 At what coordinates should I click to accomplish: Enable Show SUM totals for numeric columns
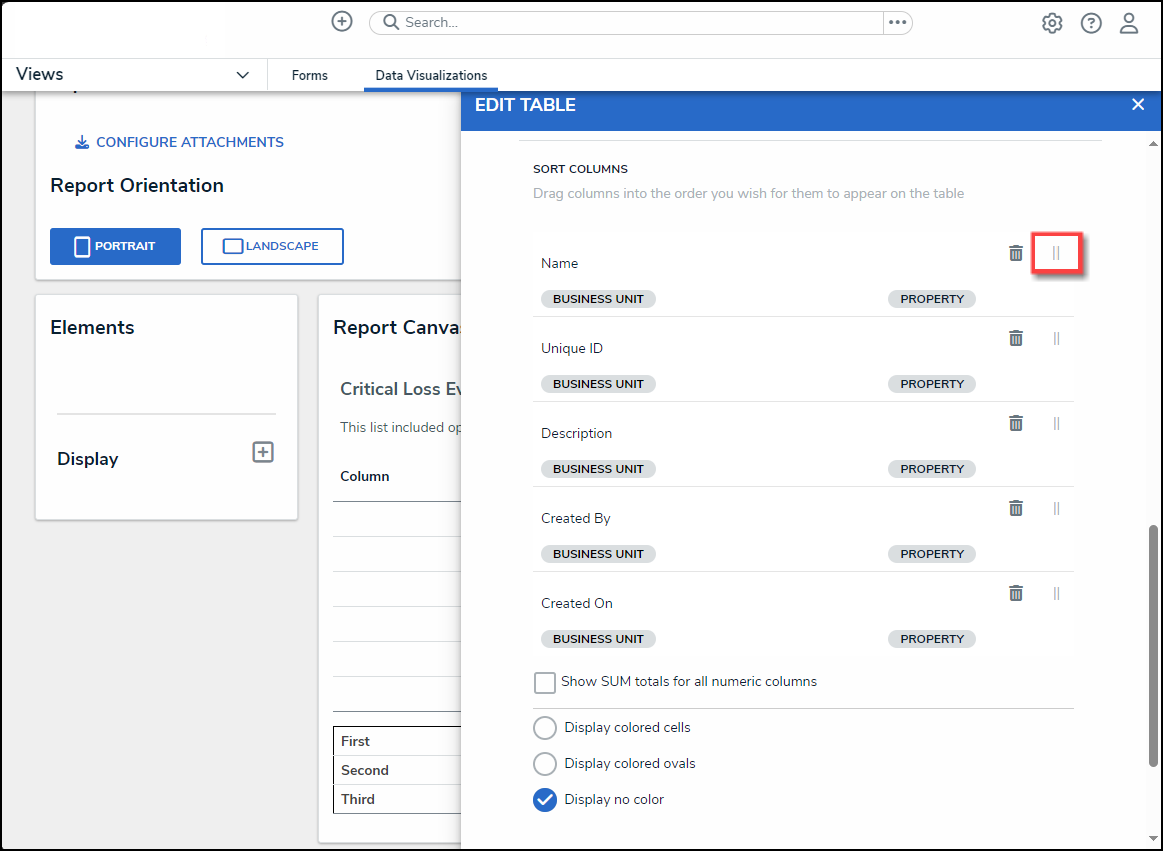(545, 682)
